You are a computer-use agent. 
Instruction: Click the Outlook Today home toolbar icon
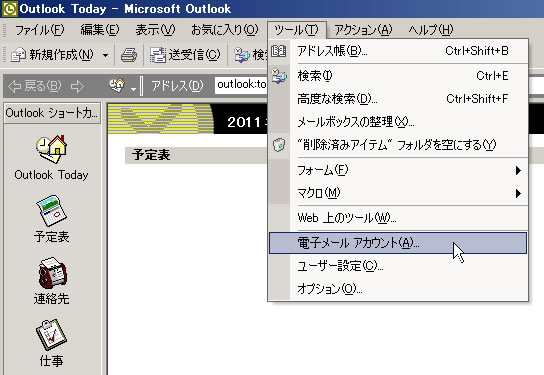point(117,85)
